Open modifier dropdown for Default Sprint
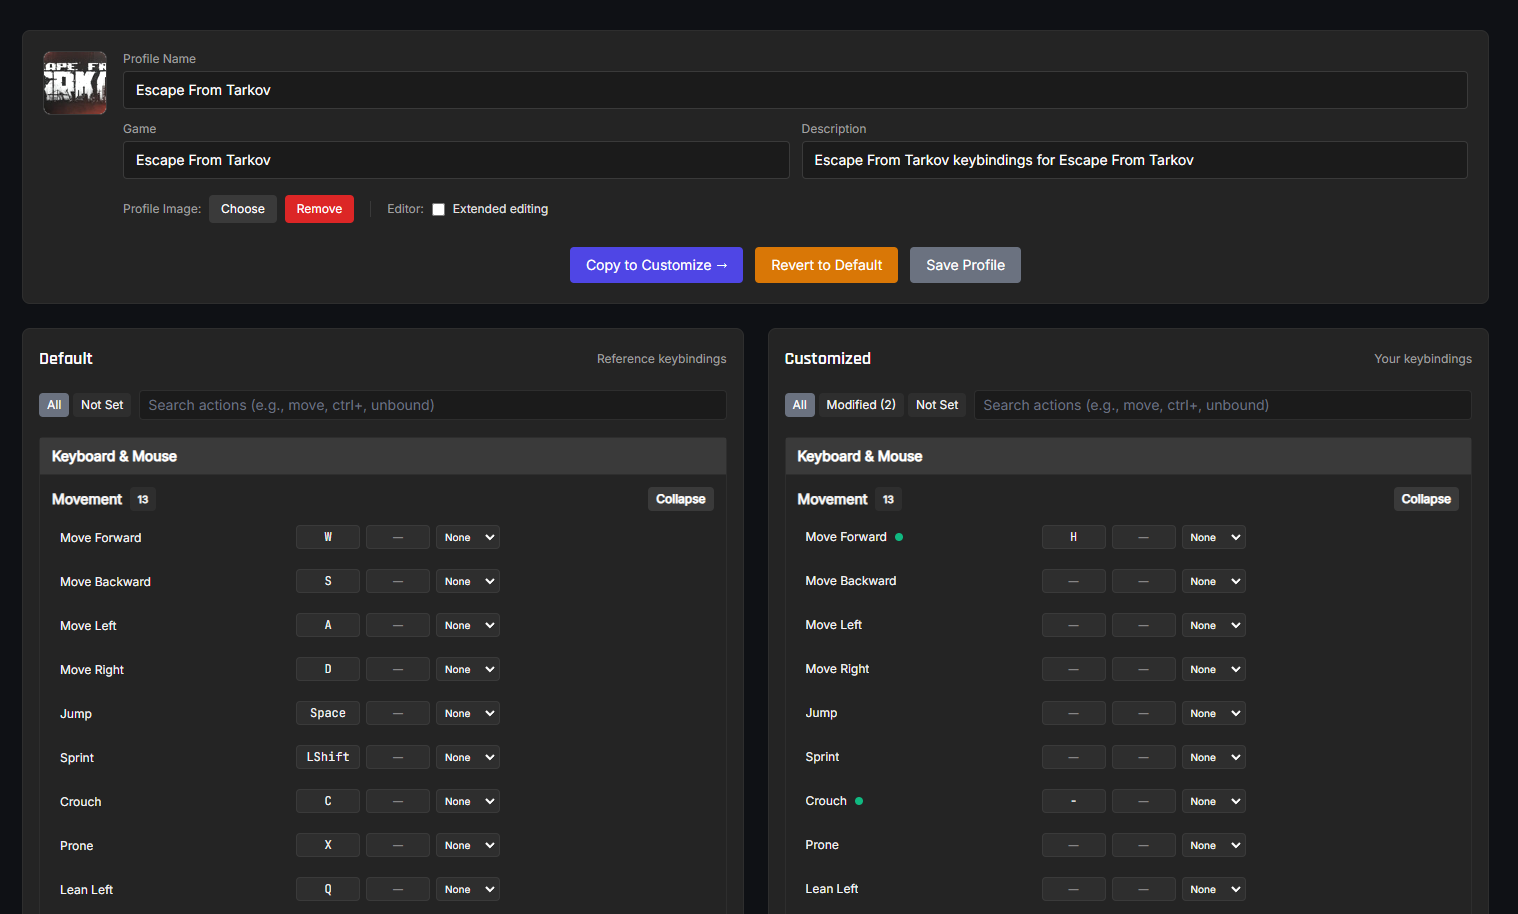The image size is (1518, 914). (x=468, y=757)
